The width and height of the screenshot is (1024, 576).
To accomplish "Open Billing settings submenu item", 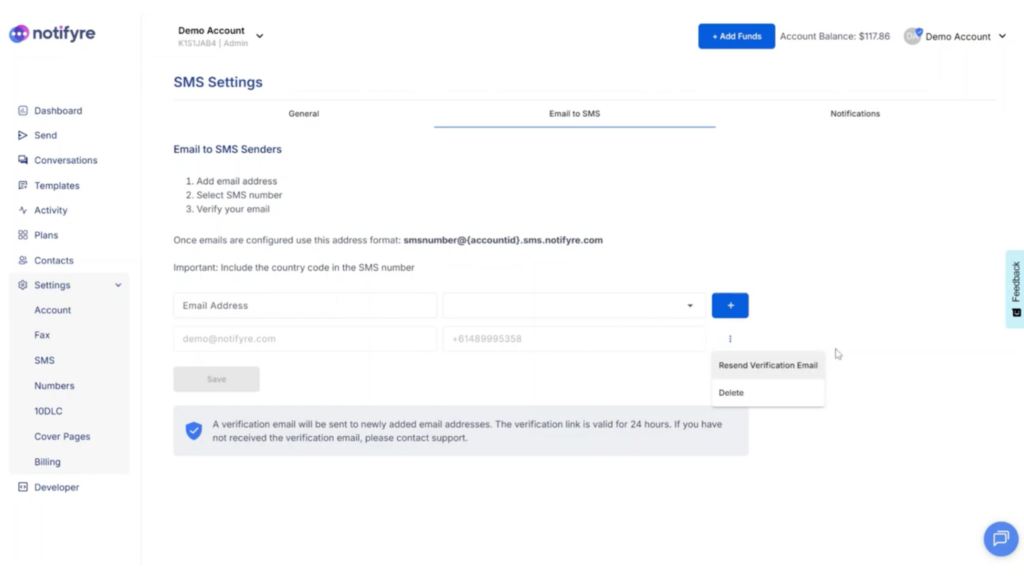I will click(47, 462).
